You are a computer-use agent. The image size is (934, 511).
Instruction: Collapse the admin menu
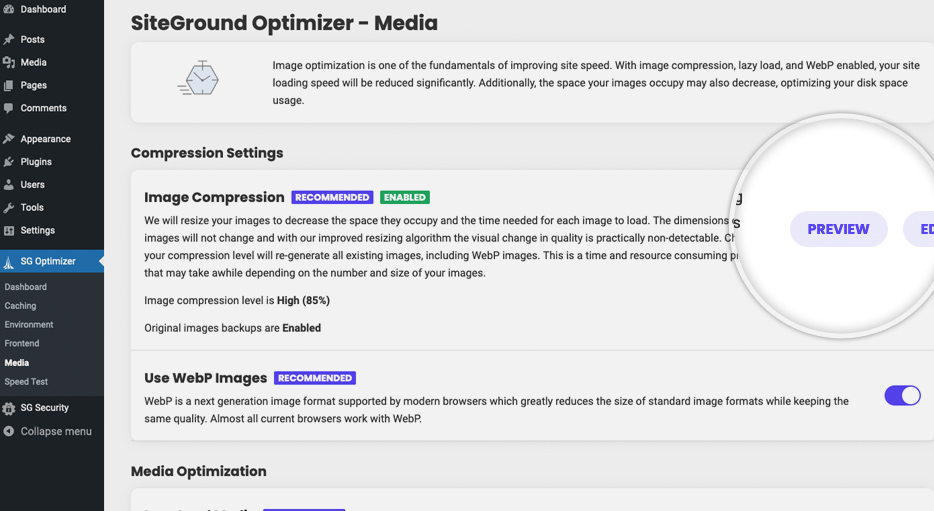click(x=48, y=431)
